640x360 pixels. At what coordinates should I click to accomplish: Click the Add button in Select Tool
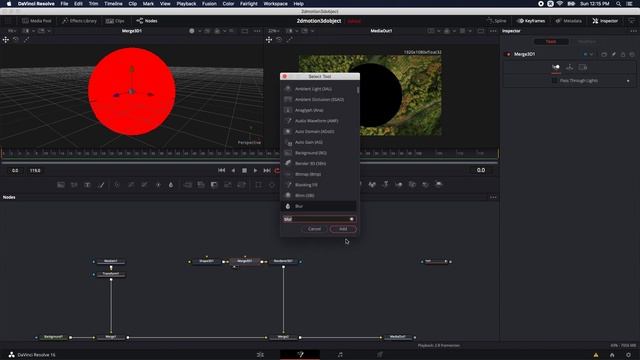click(343, 229)
